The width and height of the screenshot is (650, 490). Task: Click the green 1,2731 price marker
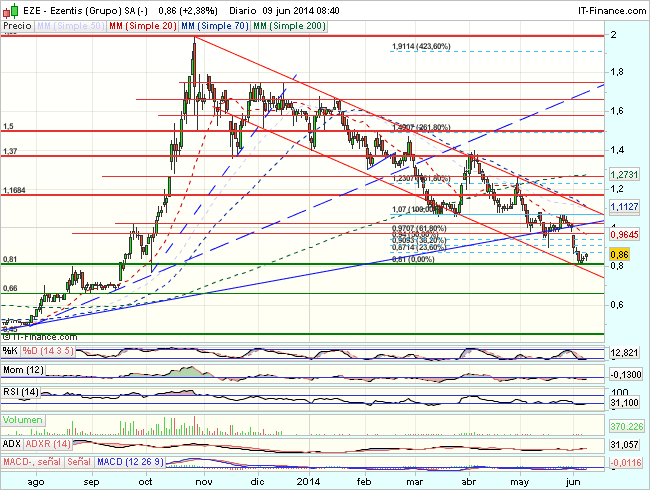(x=625, y=173)
